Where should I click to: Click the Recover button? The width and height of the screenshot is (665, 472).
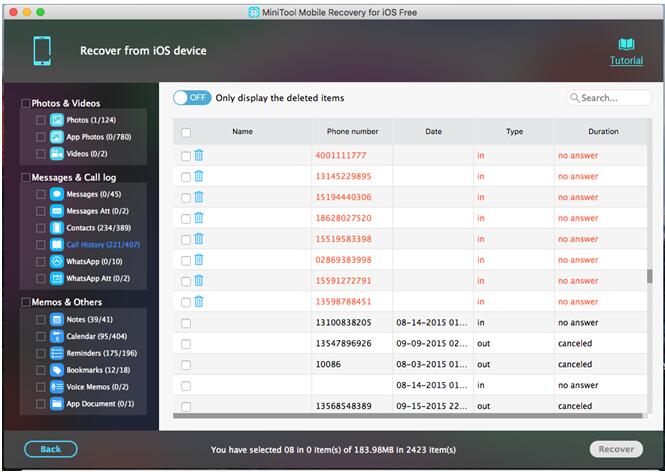[x=616, y=449]
